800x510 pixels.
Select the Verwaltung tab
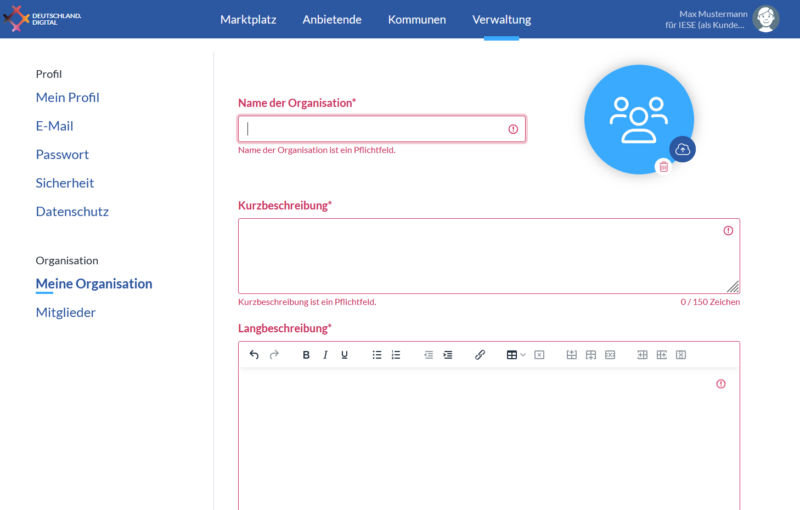click(x=502, y=19)
